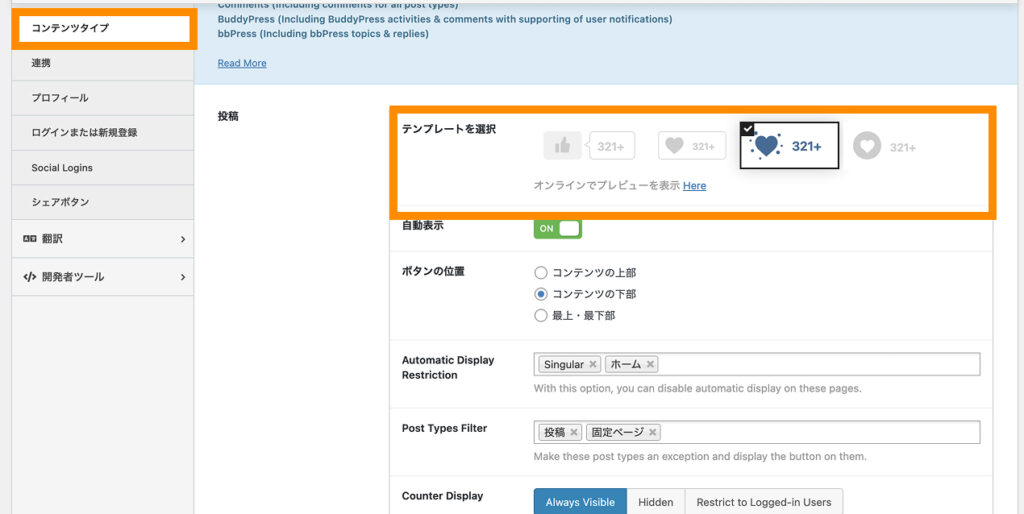The width and height of the screenshot is (1024, 514).
Task: Set Counter Display to Hidden
Action: click(656, 502)
